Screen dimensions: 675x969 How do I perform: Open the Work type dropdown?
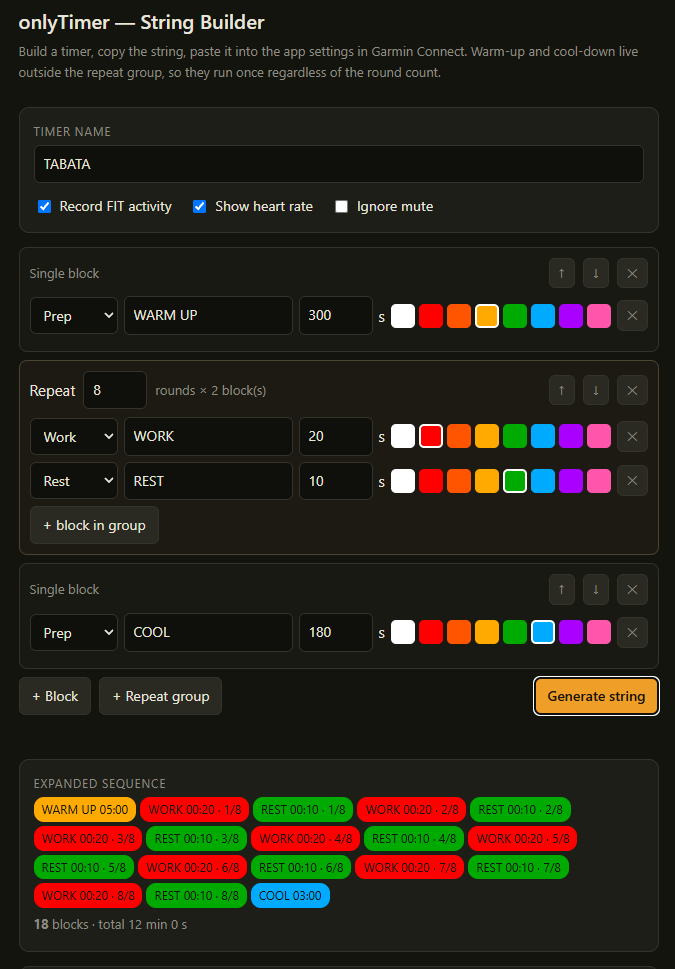coord(74,436)
